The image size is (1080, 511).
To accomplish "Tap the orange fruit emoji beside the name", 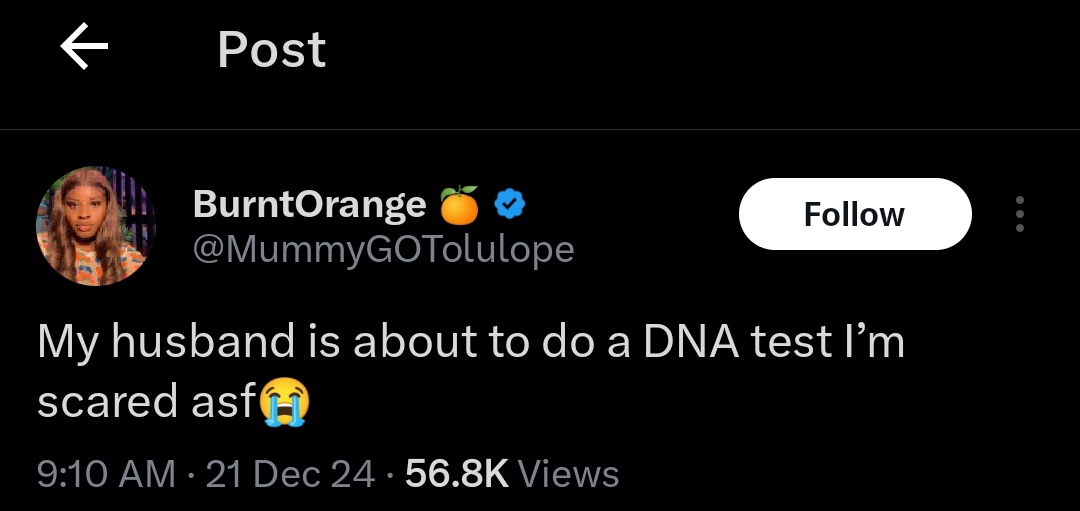I will [x=460, y=204].
